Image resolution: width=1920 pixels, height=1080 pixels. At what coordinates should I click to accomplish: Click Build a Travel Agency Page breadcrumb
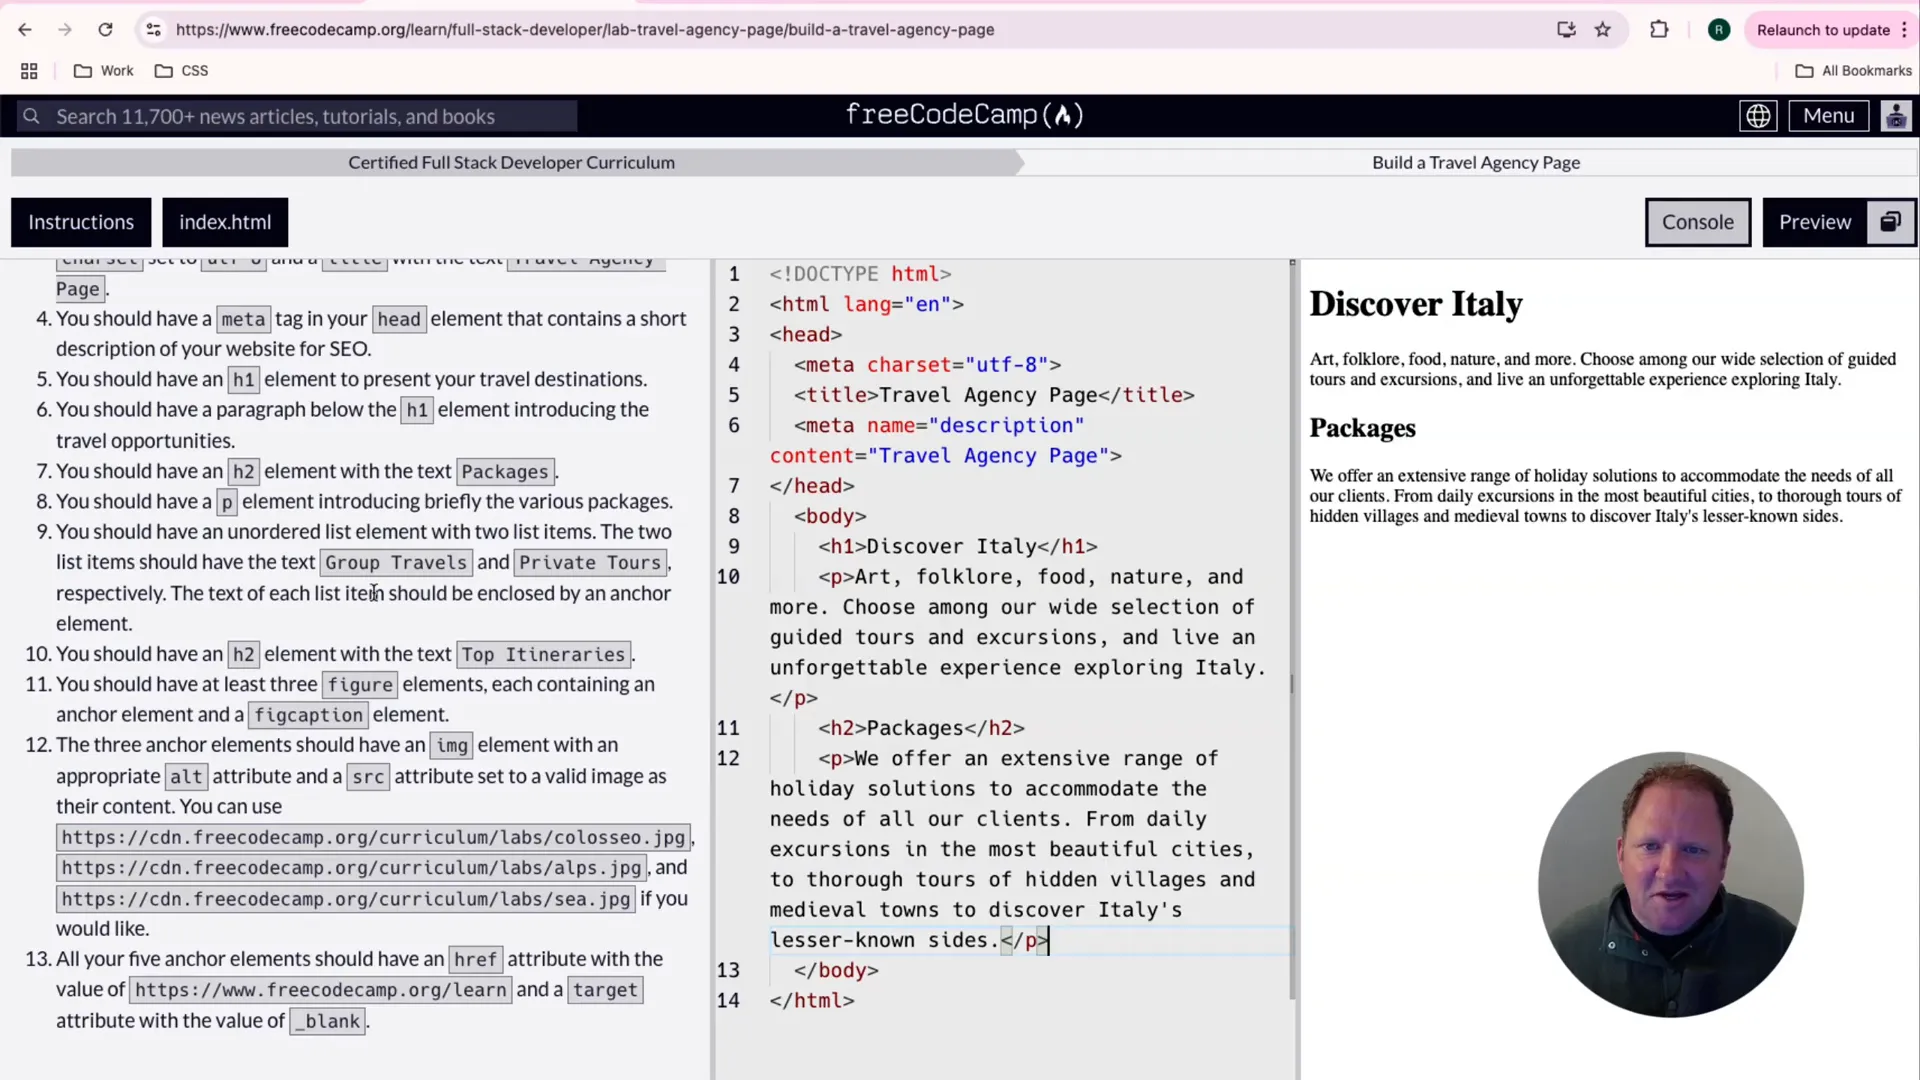[x=1475, y=162]
